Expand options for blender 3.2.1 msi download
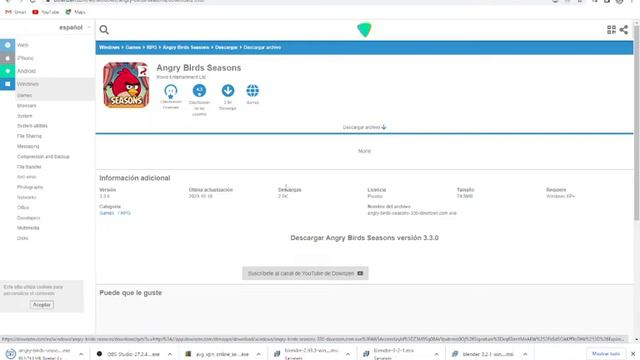 coord(525,354)
